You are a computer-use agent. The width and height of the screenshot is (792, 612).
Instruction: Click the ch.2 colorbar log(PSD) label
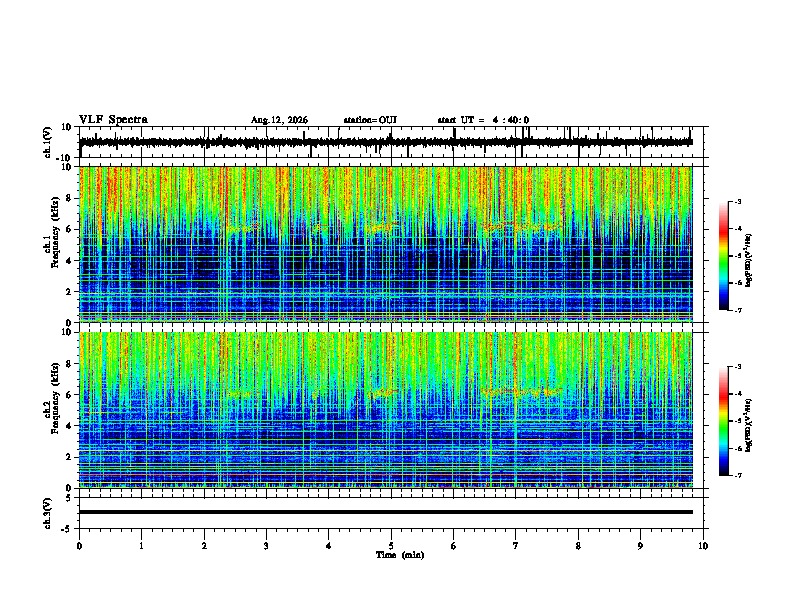pyautogui.click(x=749, y=425)
